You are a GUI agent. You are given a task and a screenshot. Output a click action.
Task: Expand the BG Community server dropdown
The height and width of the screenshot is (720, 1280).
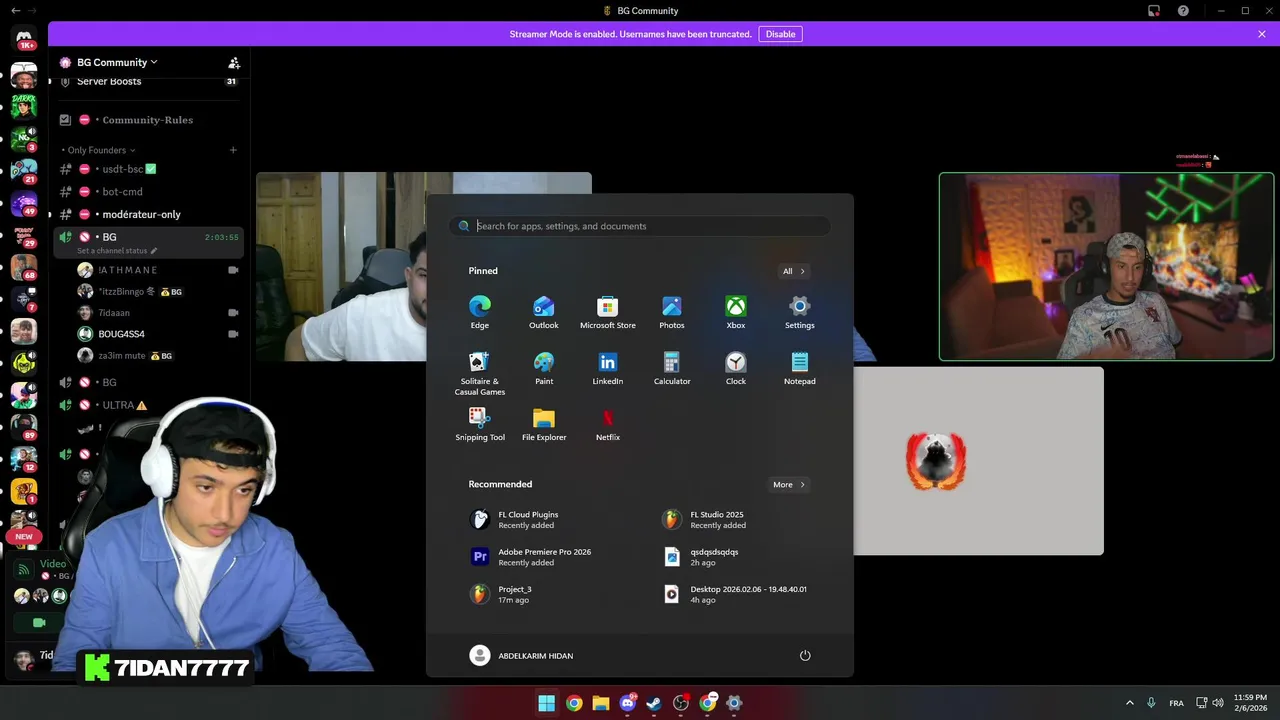tap(117, 62)
